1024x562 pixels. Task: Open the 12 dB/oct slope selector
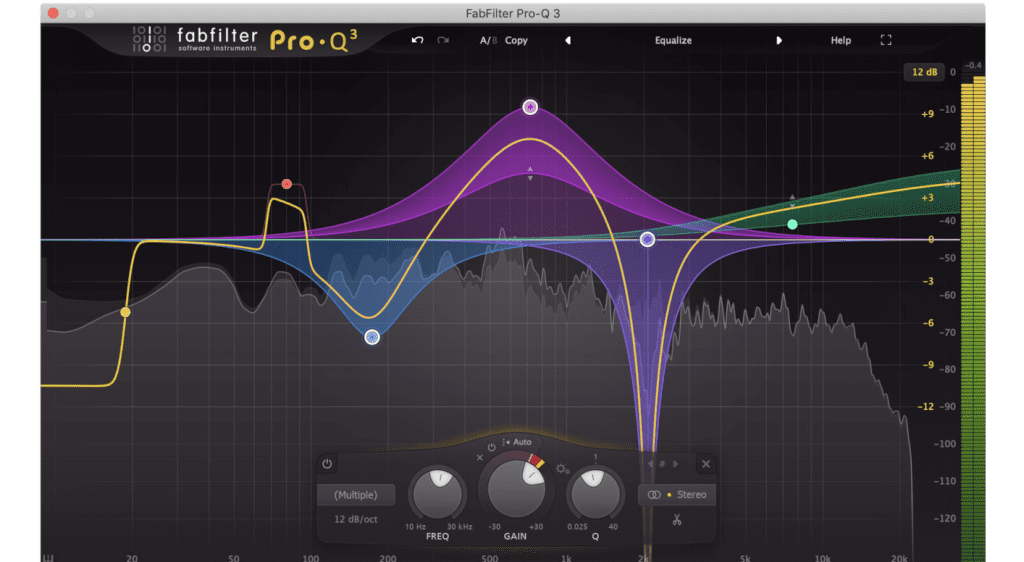tap(356, 520)
